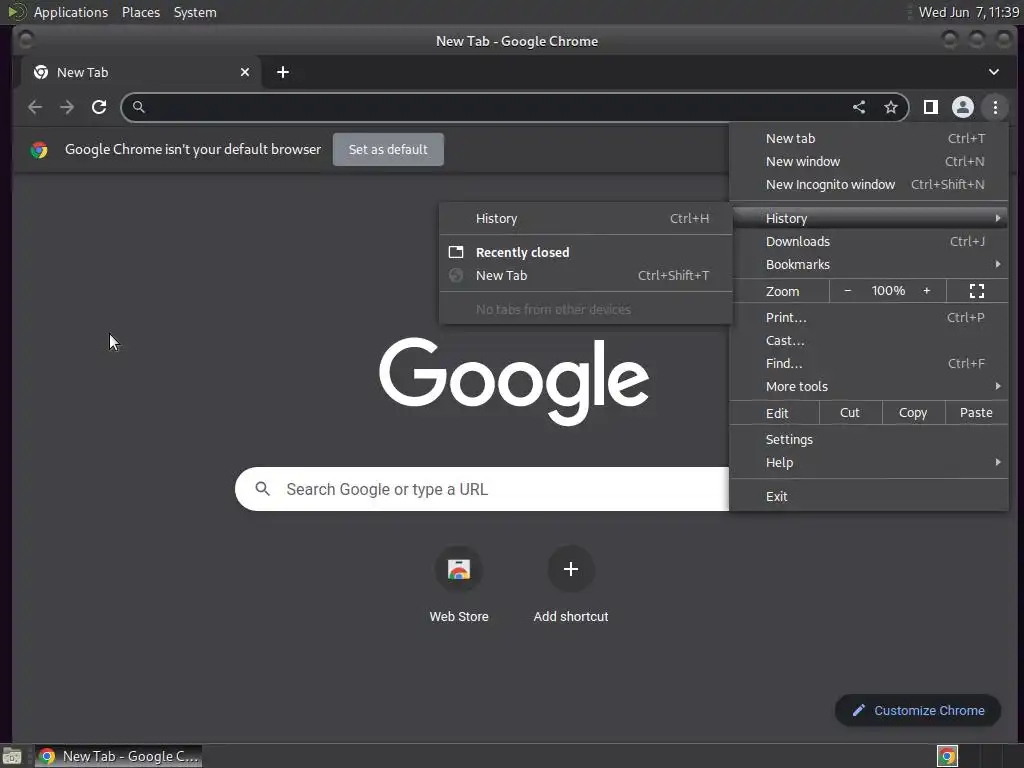Image resolution: width=1024 pixels, height=768 pixels.
Task: Click the browser back arrow
Action: pos(35,107)
